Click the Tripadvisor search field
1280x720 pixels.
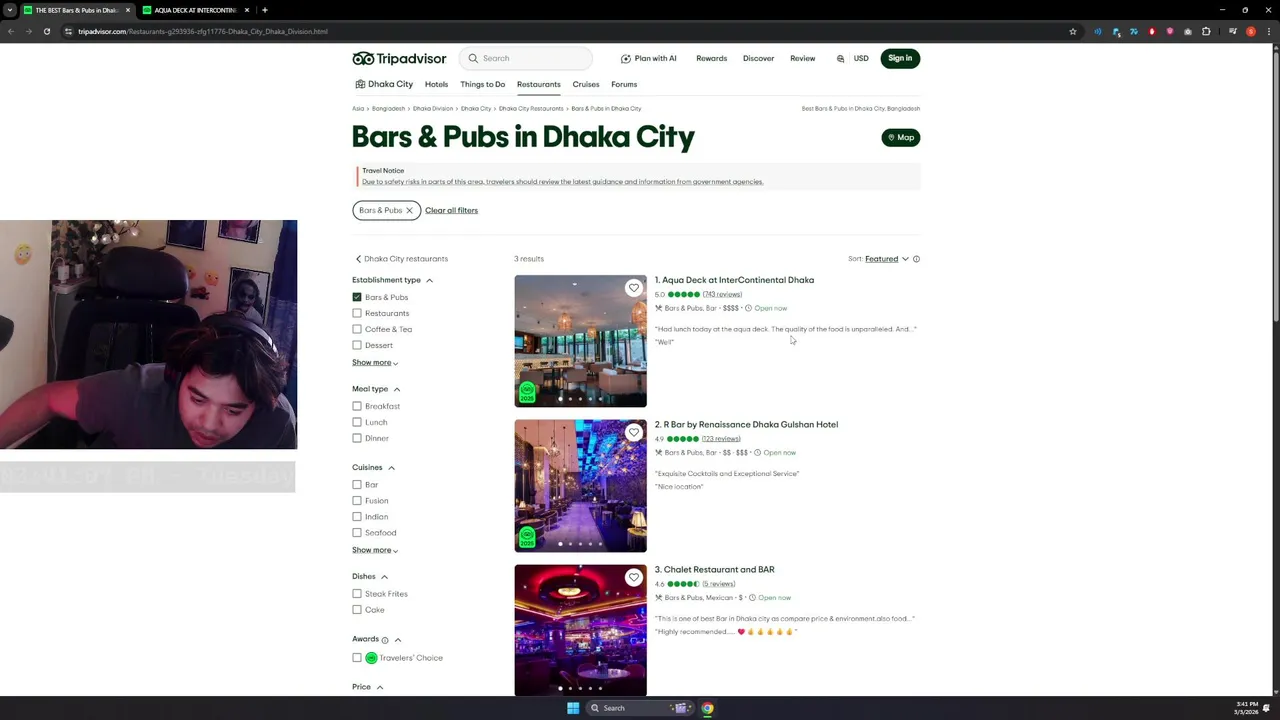(x=527, y=58)
